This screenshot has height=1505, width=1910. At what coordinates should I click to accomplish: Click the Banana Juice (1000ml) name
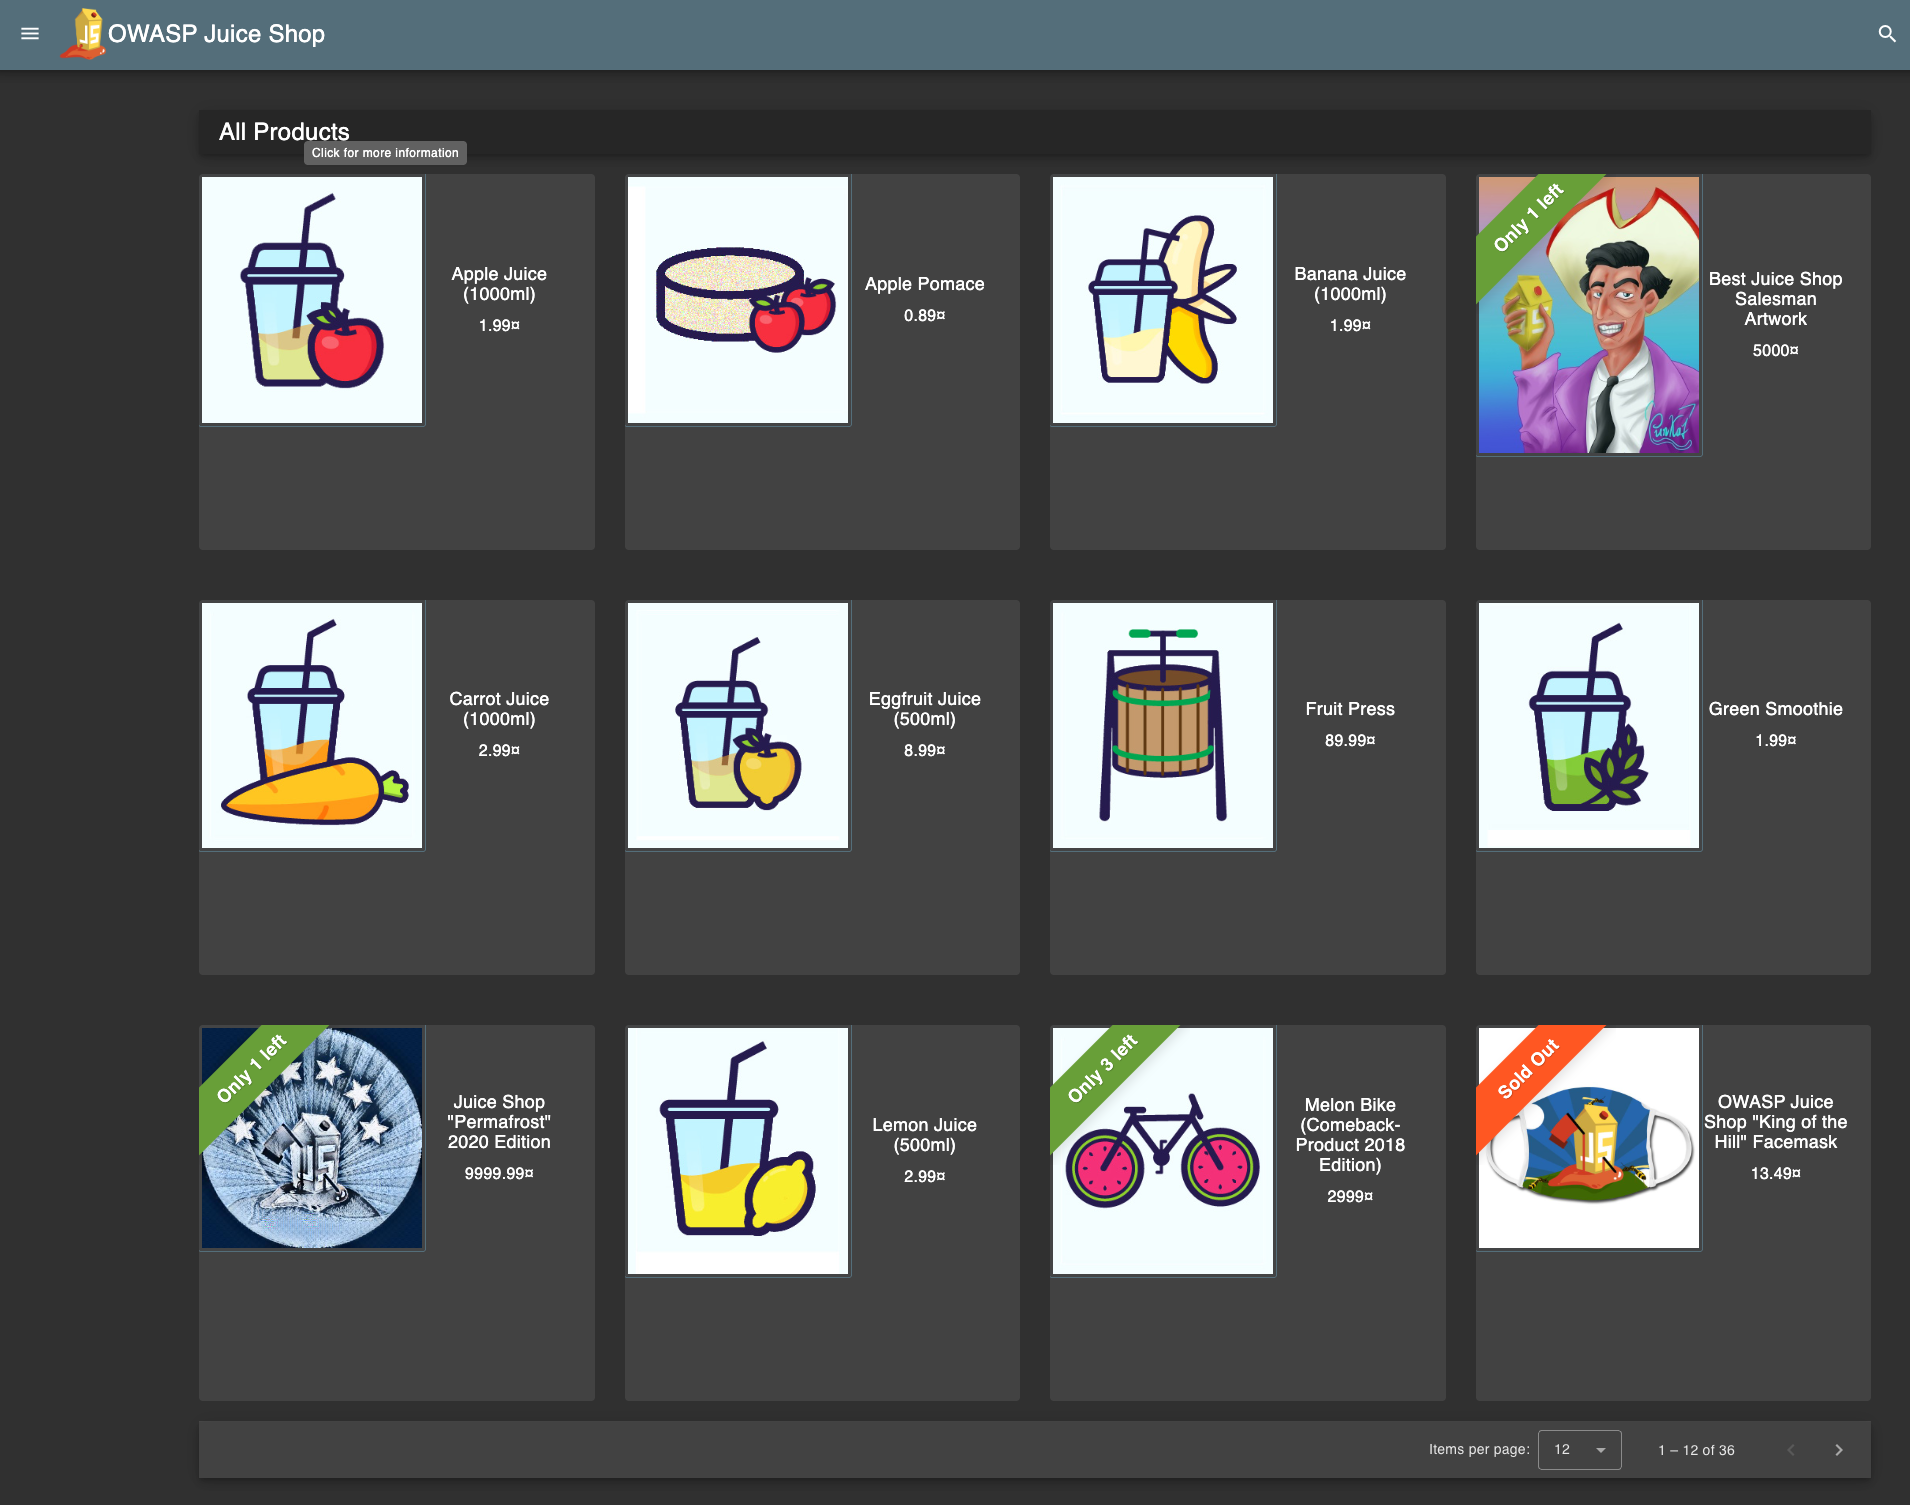point(1350,284)
